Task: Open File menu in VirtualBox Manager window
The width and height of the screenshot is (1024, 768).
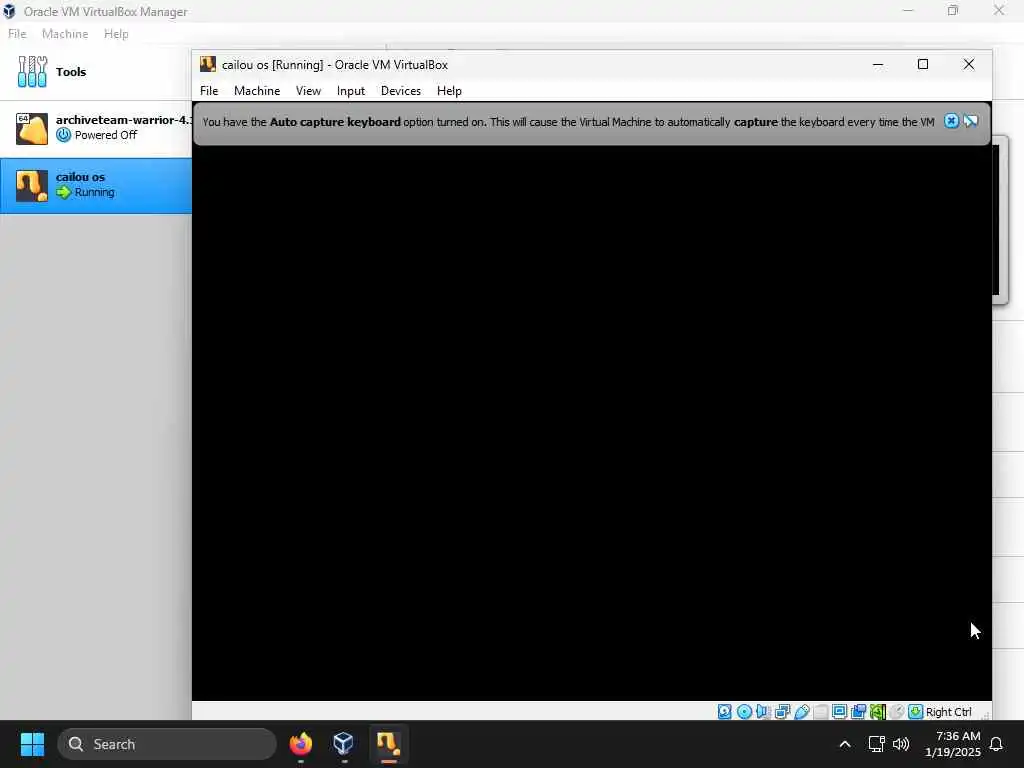Action: (17, 34)
